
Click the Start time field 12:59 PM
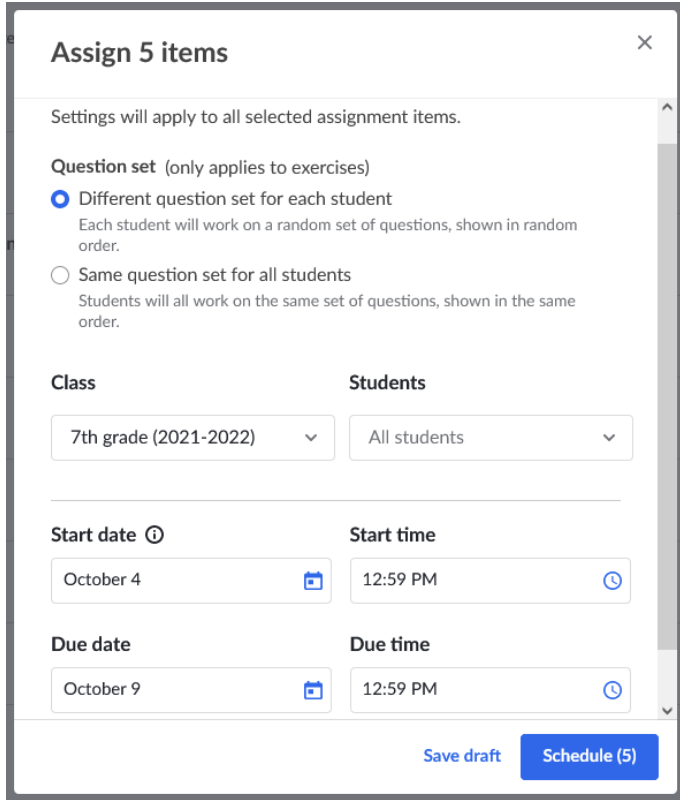490,581
